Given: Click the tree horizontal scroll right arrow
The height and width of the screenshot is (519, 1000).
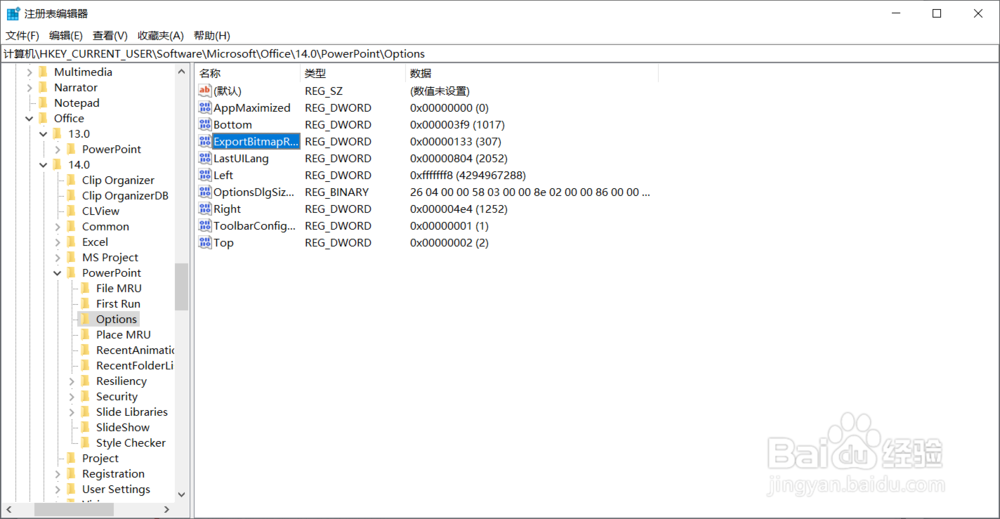Looking at the screenshot, I should [x=167, y=509].
